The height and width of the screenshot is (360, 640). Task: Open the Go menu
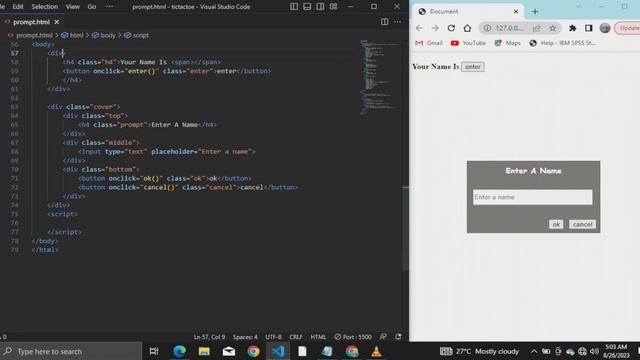coord(92,7)
